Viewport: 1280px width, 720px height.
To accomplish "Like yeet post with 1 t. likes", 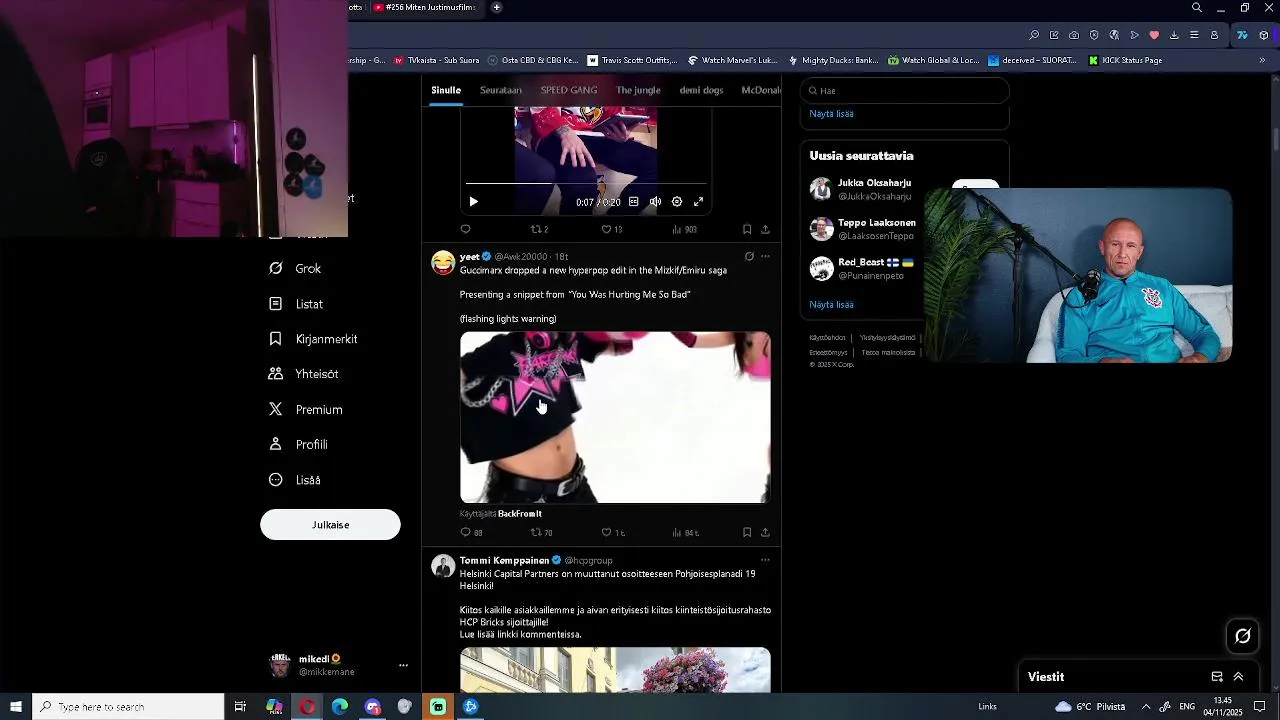I will pos(612,533).
